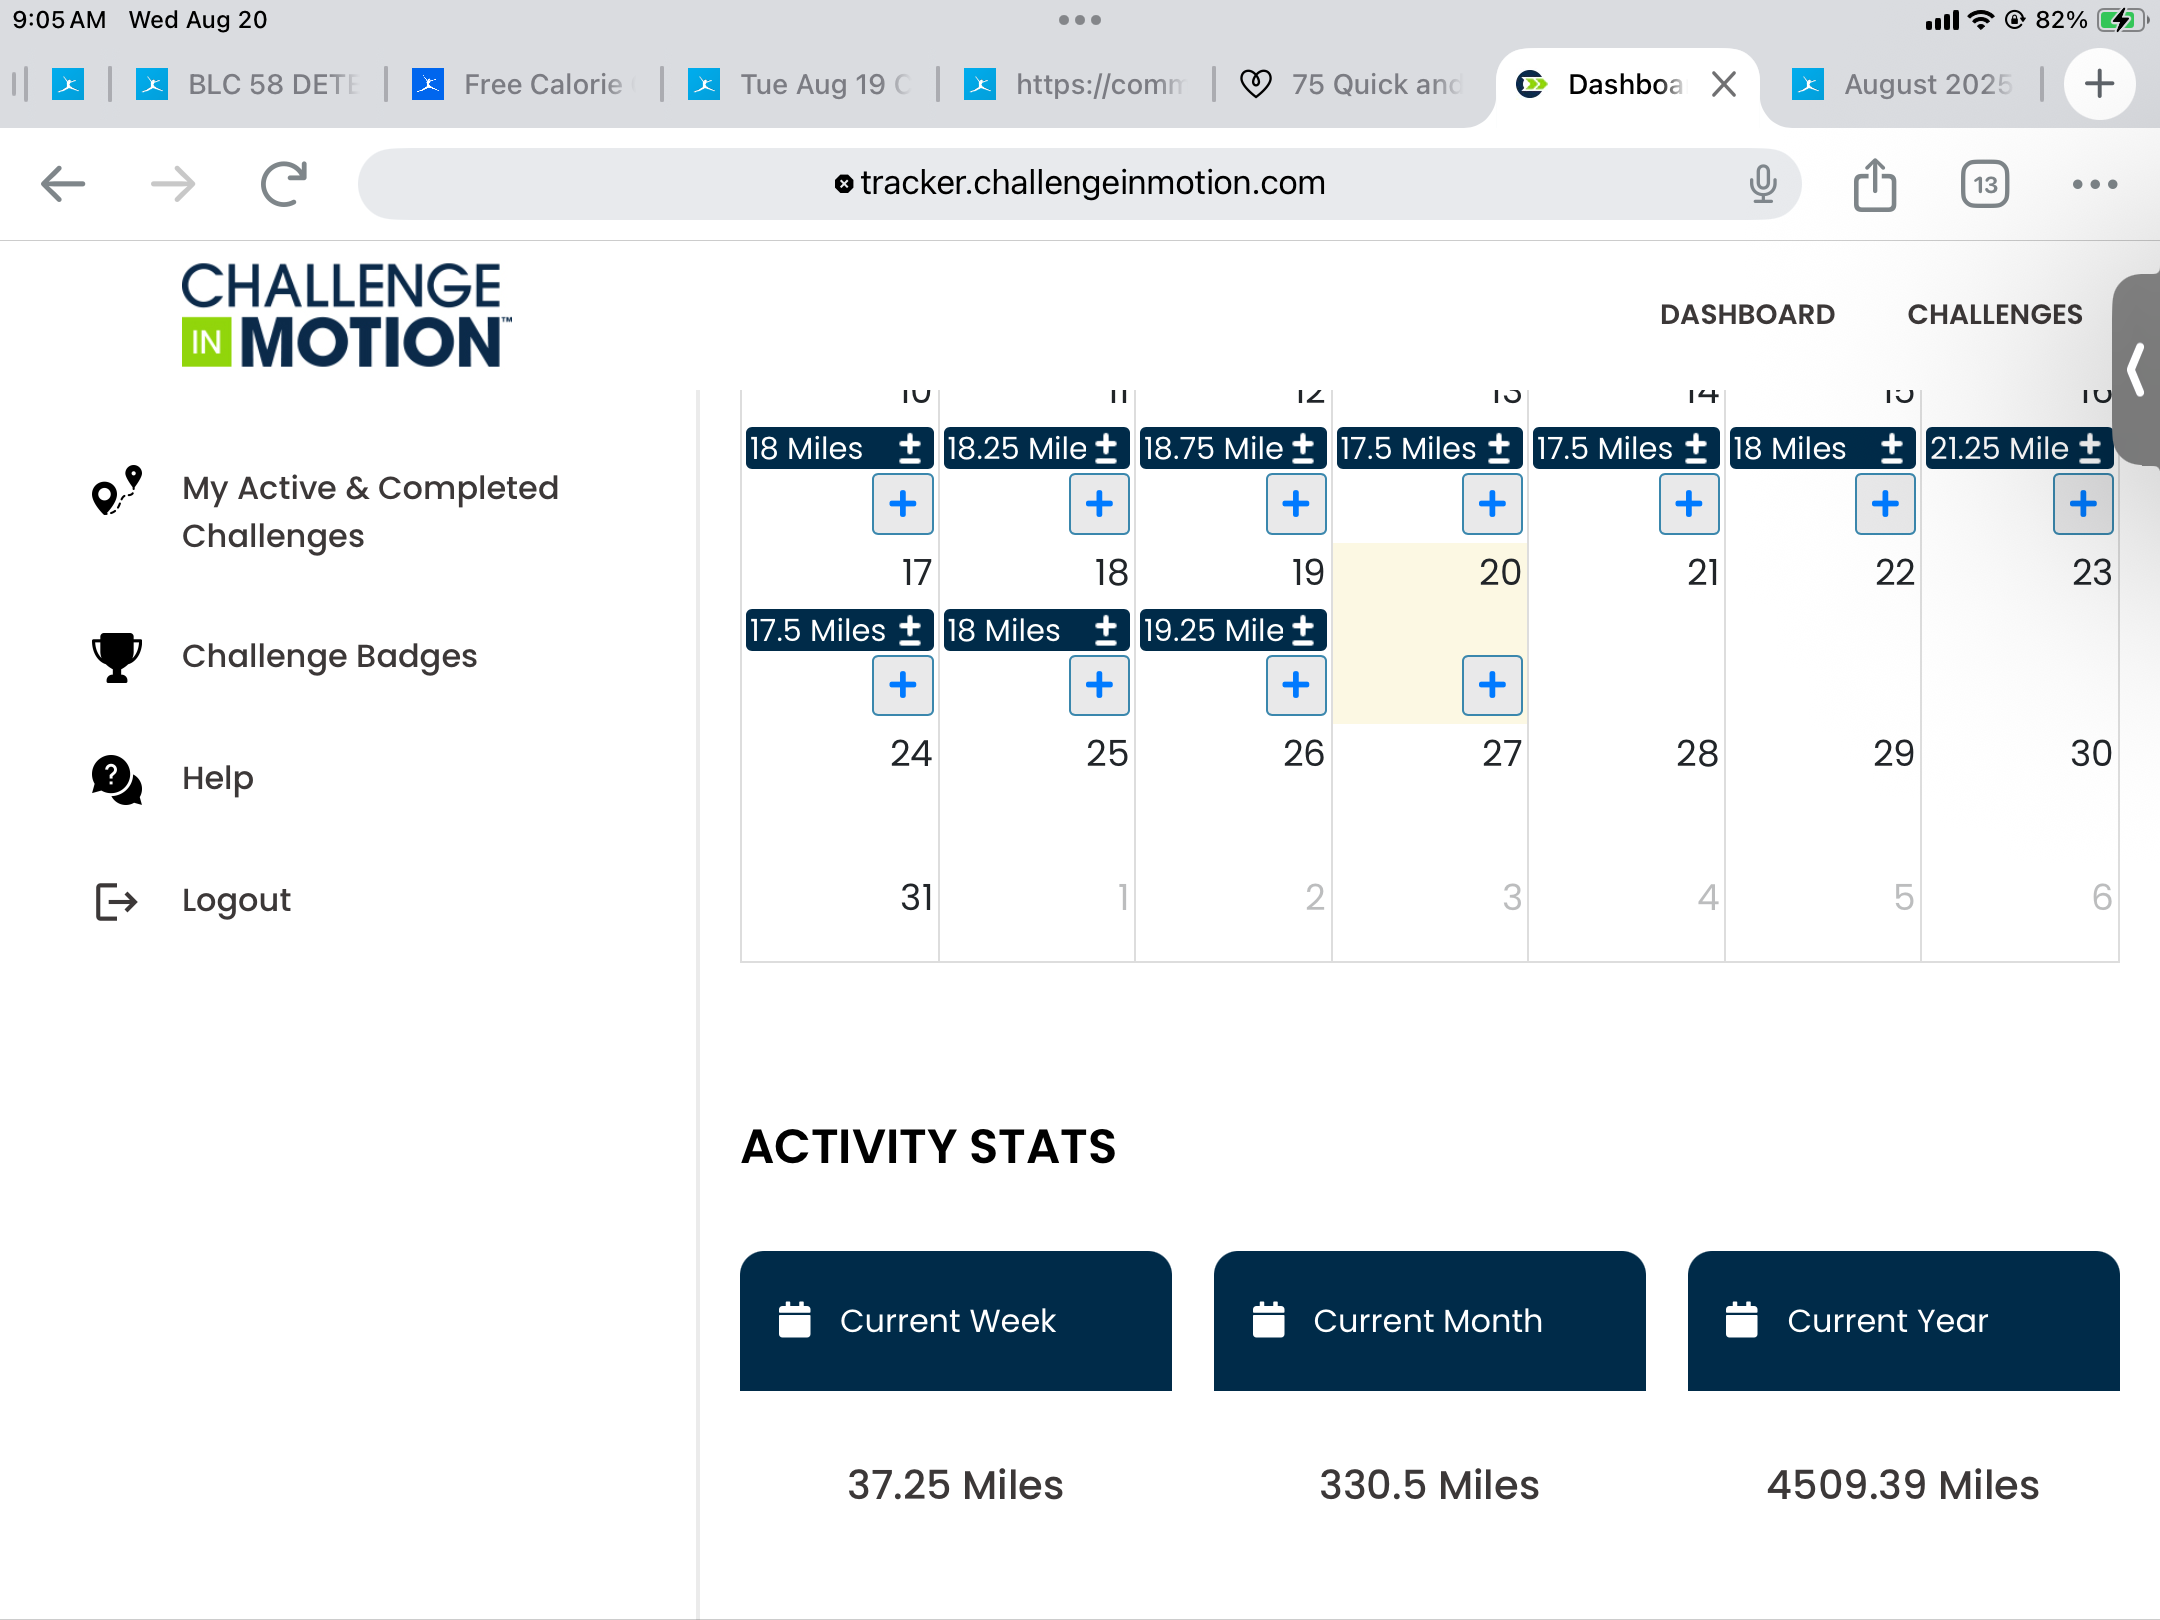Add an activity on August 18

click(x=1099, y=685)
